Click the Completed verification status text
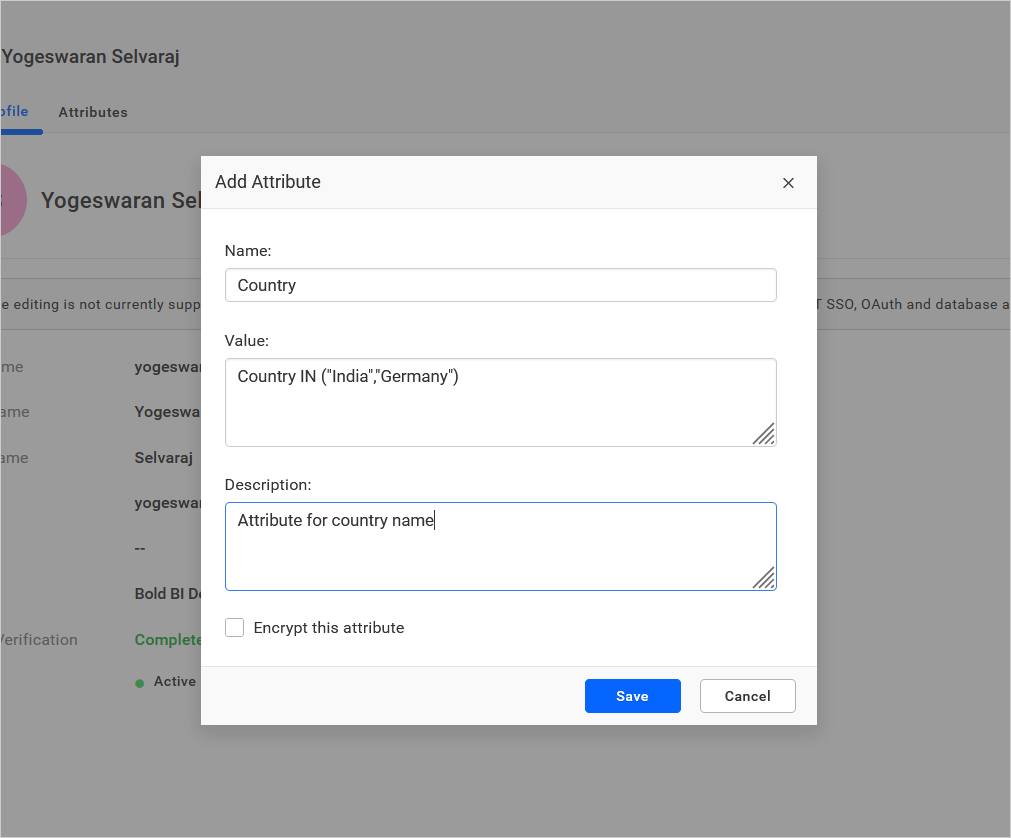Image resolution: width=1011 pixels, height=838 pixels. coord(166,639)
